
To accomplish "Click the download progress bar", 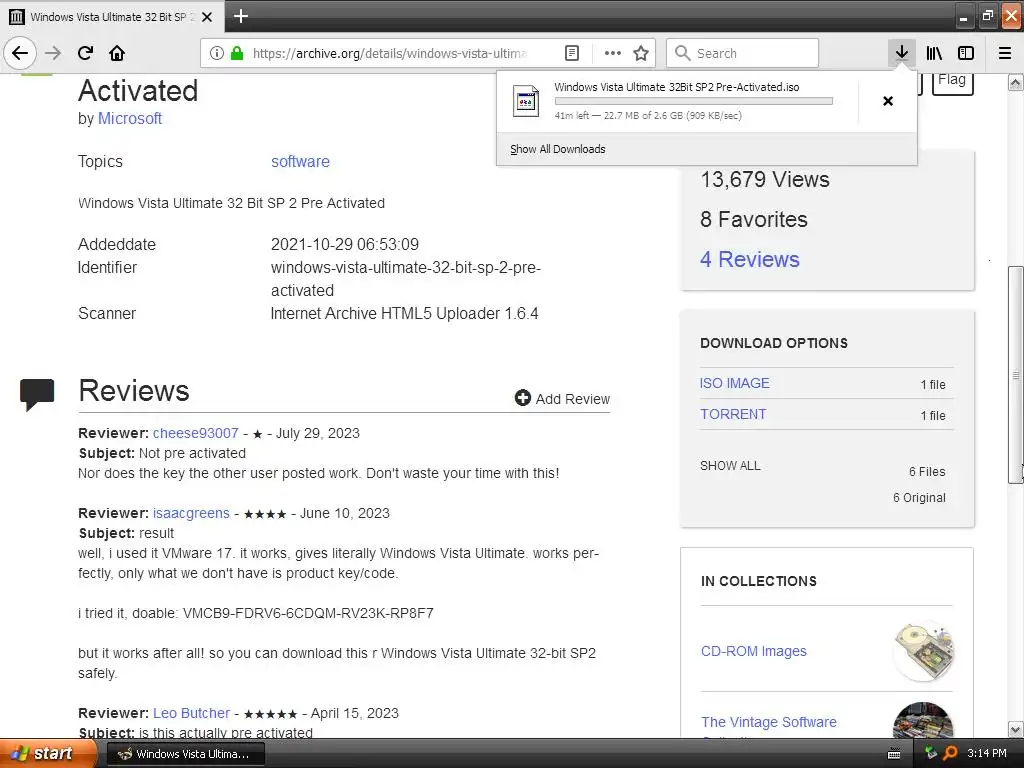I will (x=694, y=101).
